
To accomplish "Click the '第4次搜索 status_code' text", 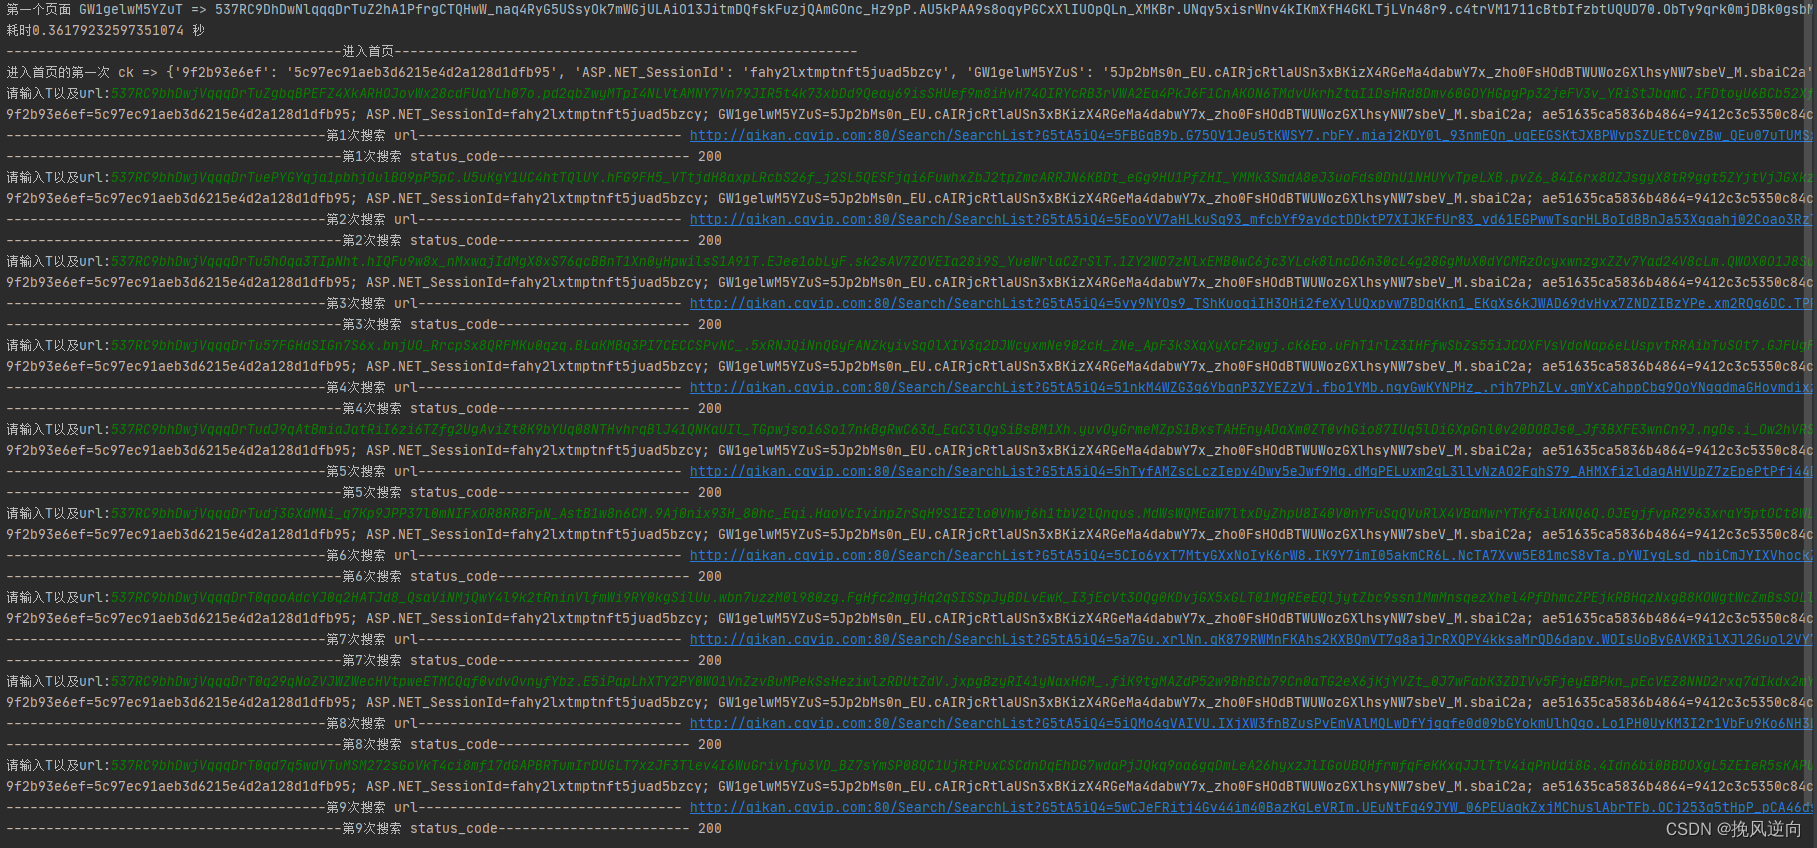I will point(420,409).
